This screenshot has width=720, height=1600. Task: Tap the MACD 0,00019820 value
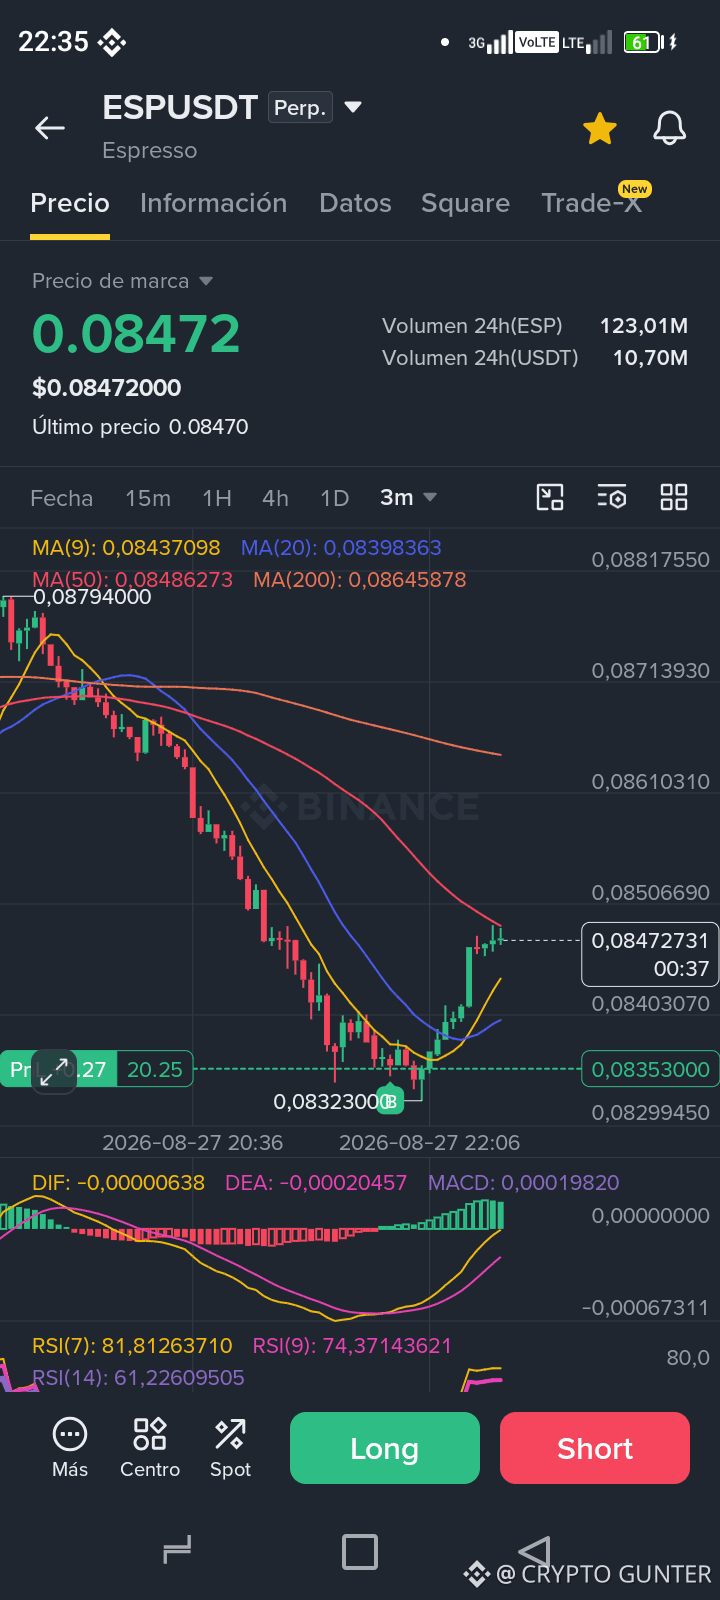524,1183
